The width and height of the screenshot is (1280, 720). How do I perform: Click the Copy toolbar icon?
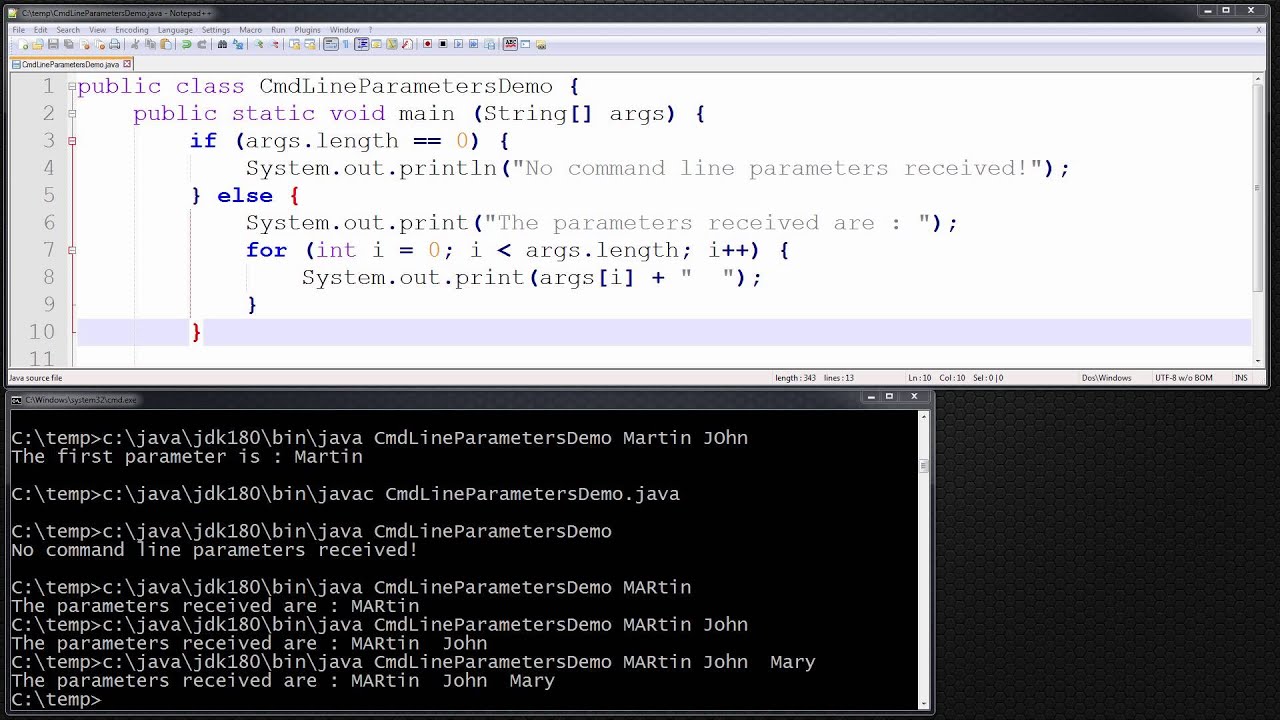pos(150,44)
